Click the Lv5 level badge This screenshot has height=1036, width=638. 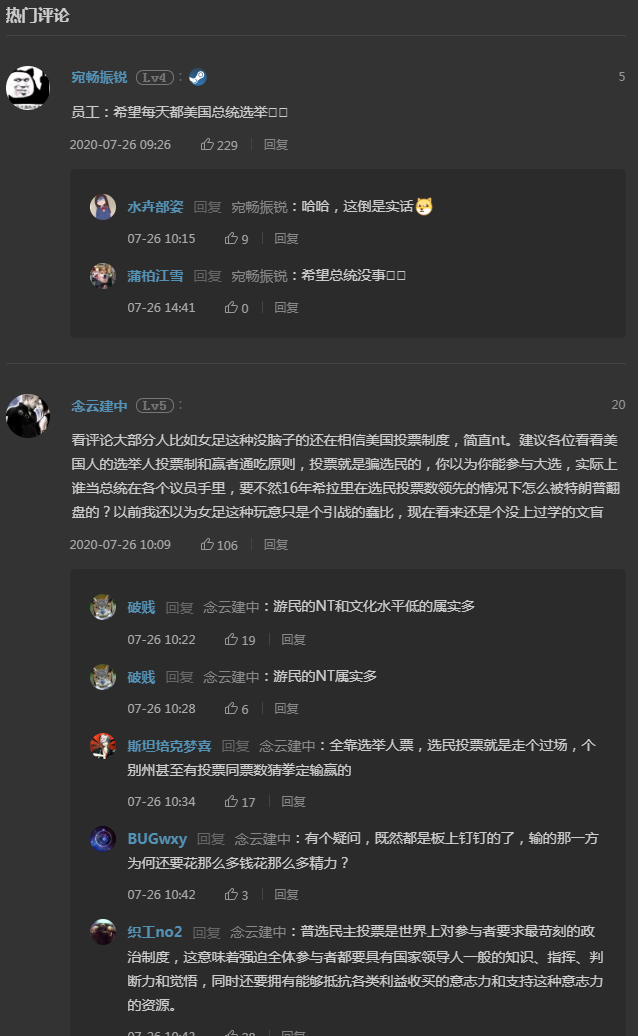[155, 406]
